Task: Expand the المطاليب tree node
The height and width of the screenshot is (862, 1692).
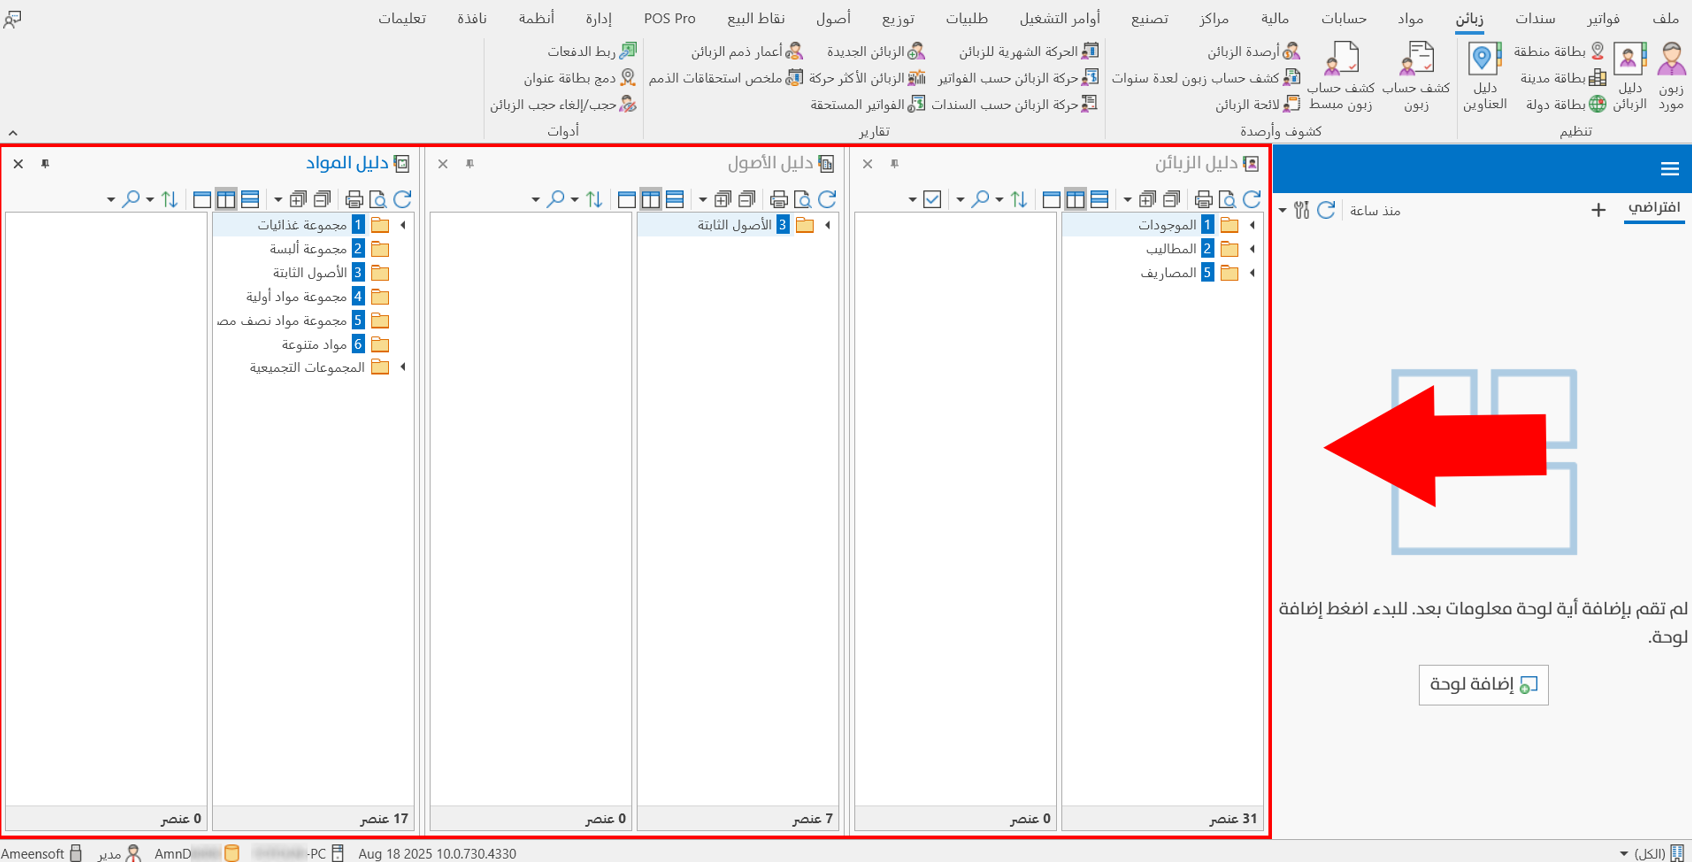Action: (1252, 249)
